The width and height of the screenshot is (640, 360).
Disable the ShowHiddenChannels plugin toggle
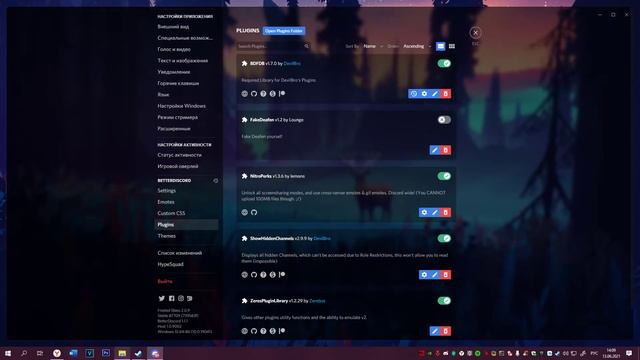pos(444,238)
